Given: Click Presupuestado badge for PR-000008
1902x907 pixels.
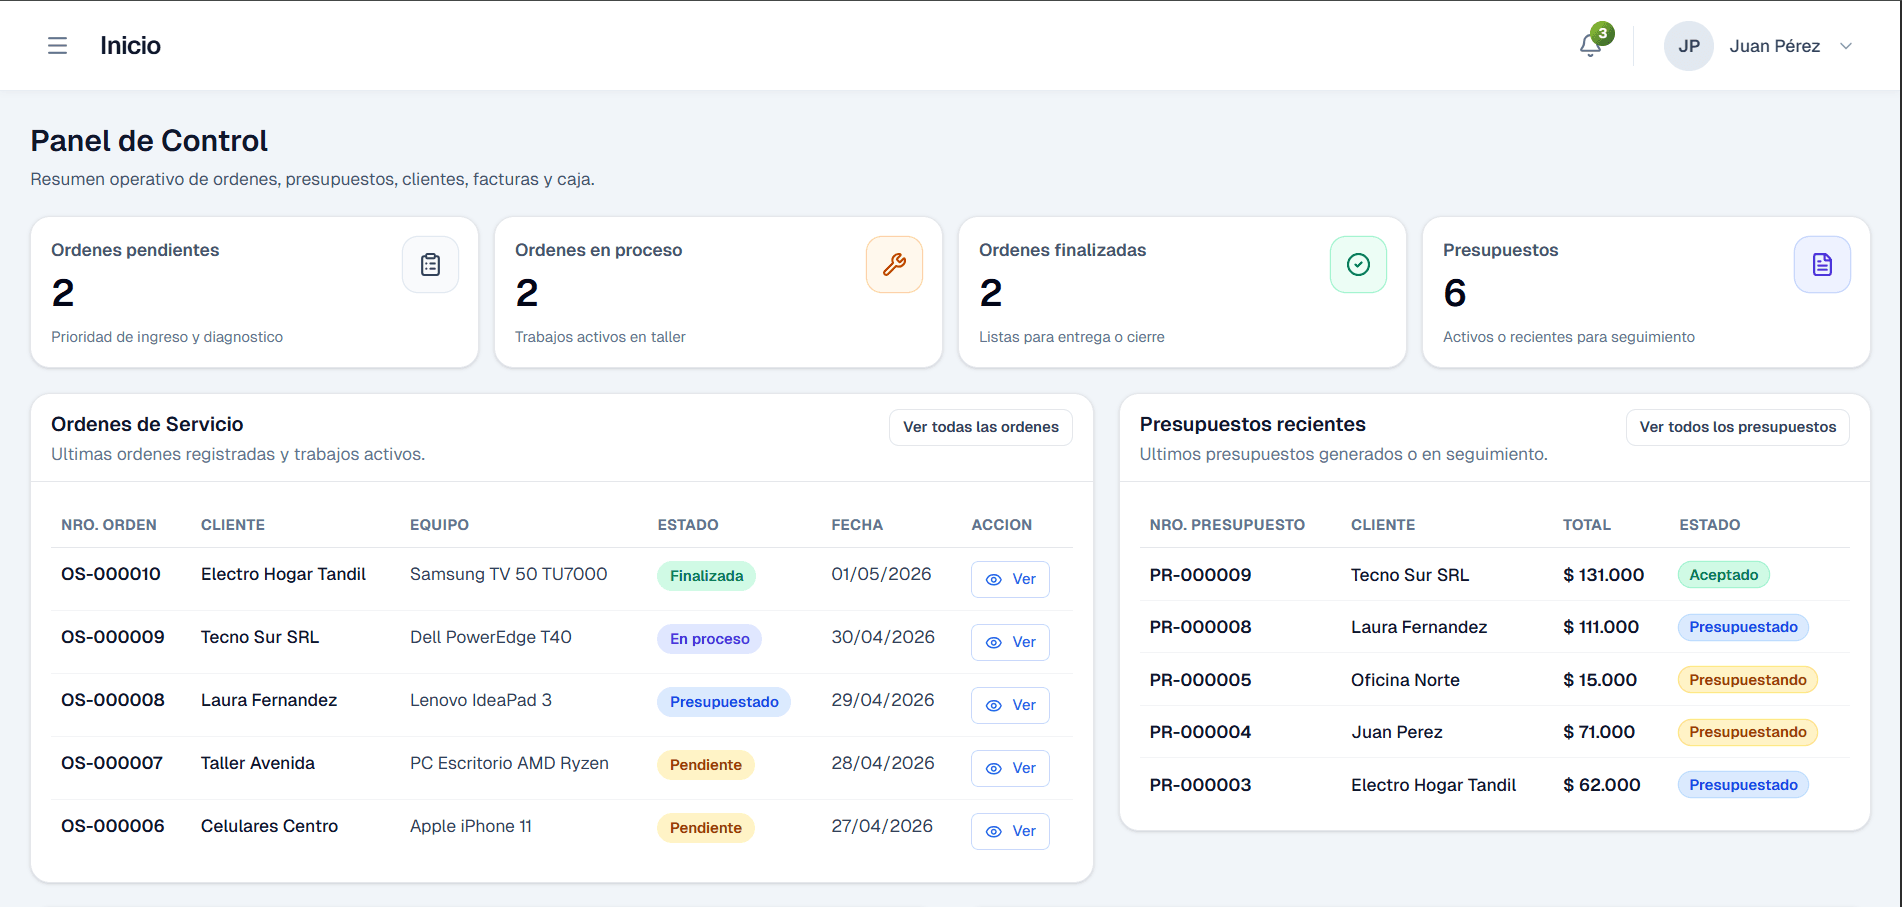Looking at the screenshot, I should point(1743,627).
